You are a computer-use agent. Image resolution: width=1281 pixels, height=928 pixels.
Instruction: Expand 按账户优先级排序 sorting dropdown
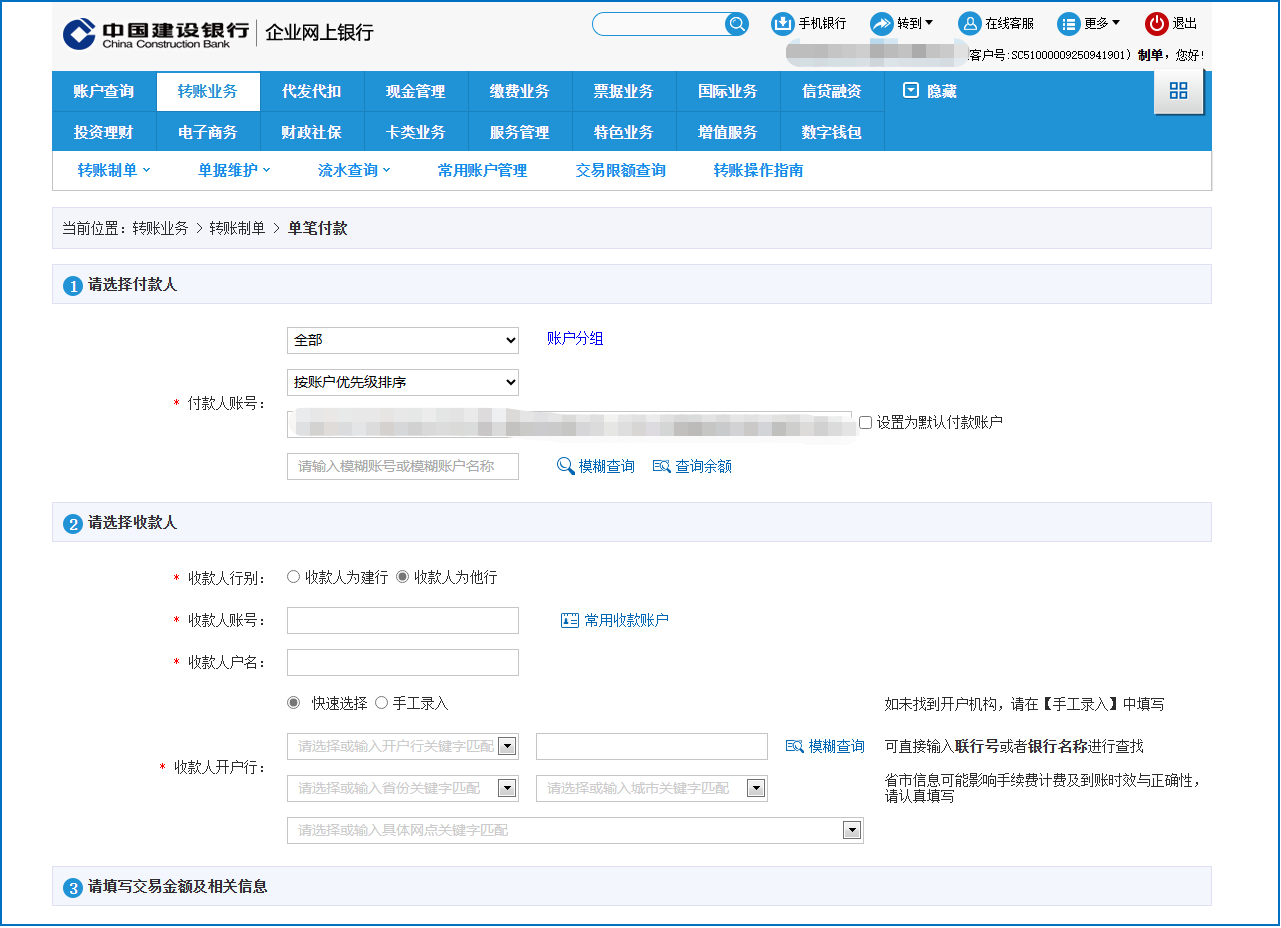402,382
